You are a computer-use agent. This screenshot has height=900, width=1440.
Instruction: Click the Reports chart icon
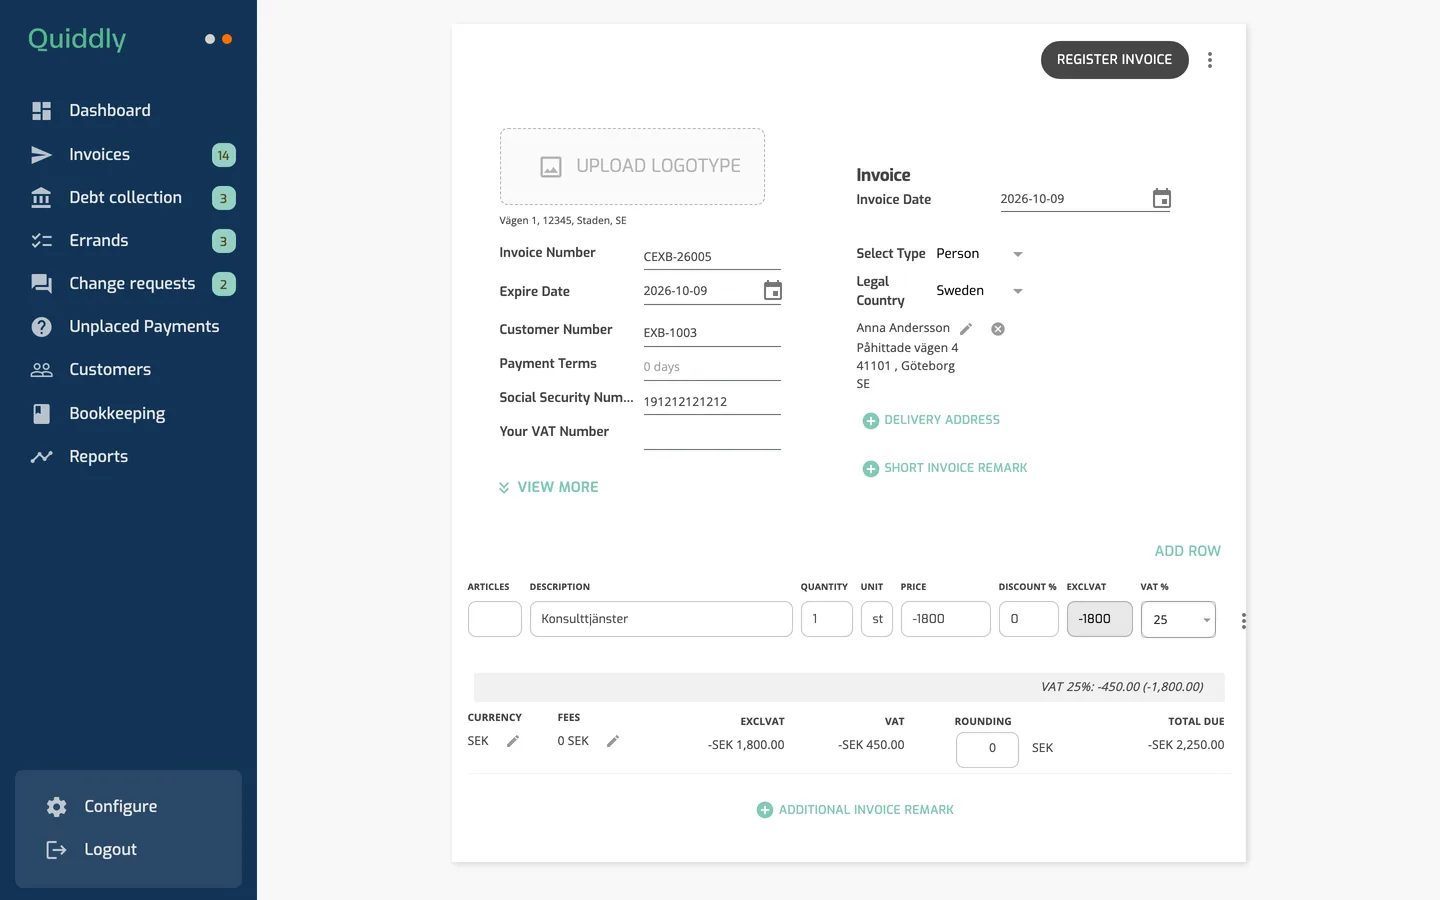tap(41, 457)
